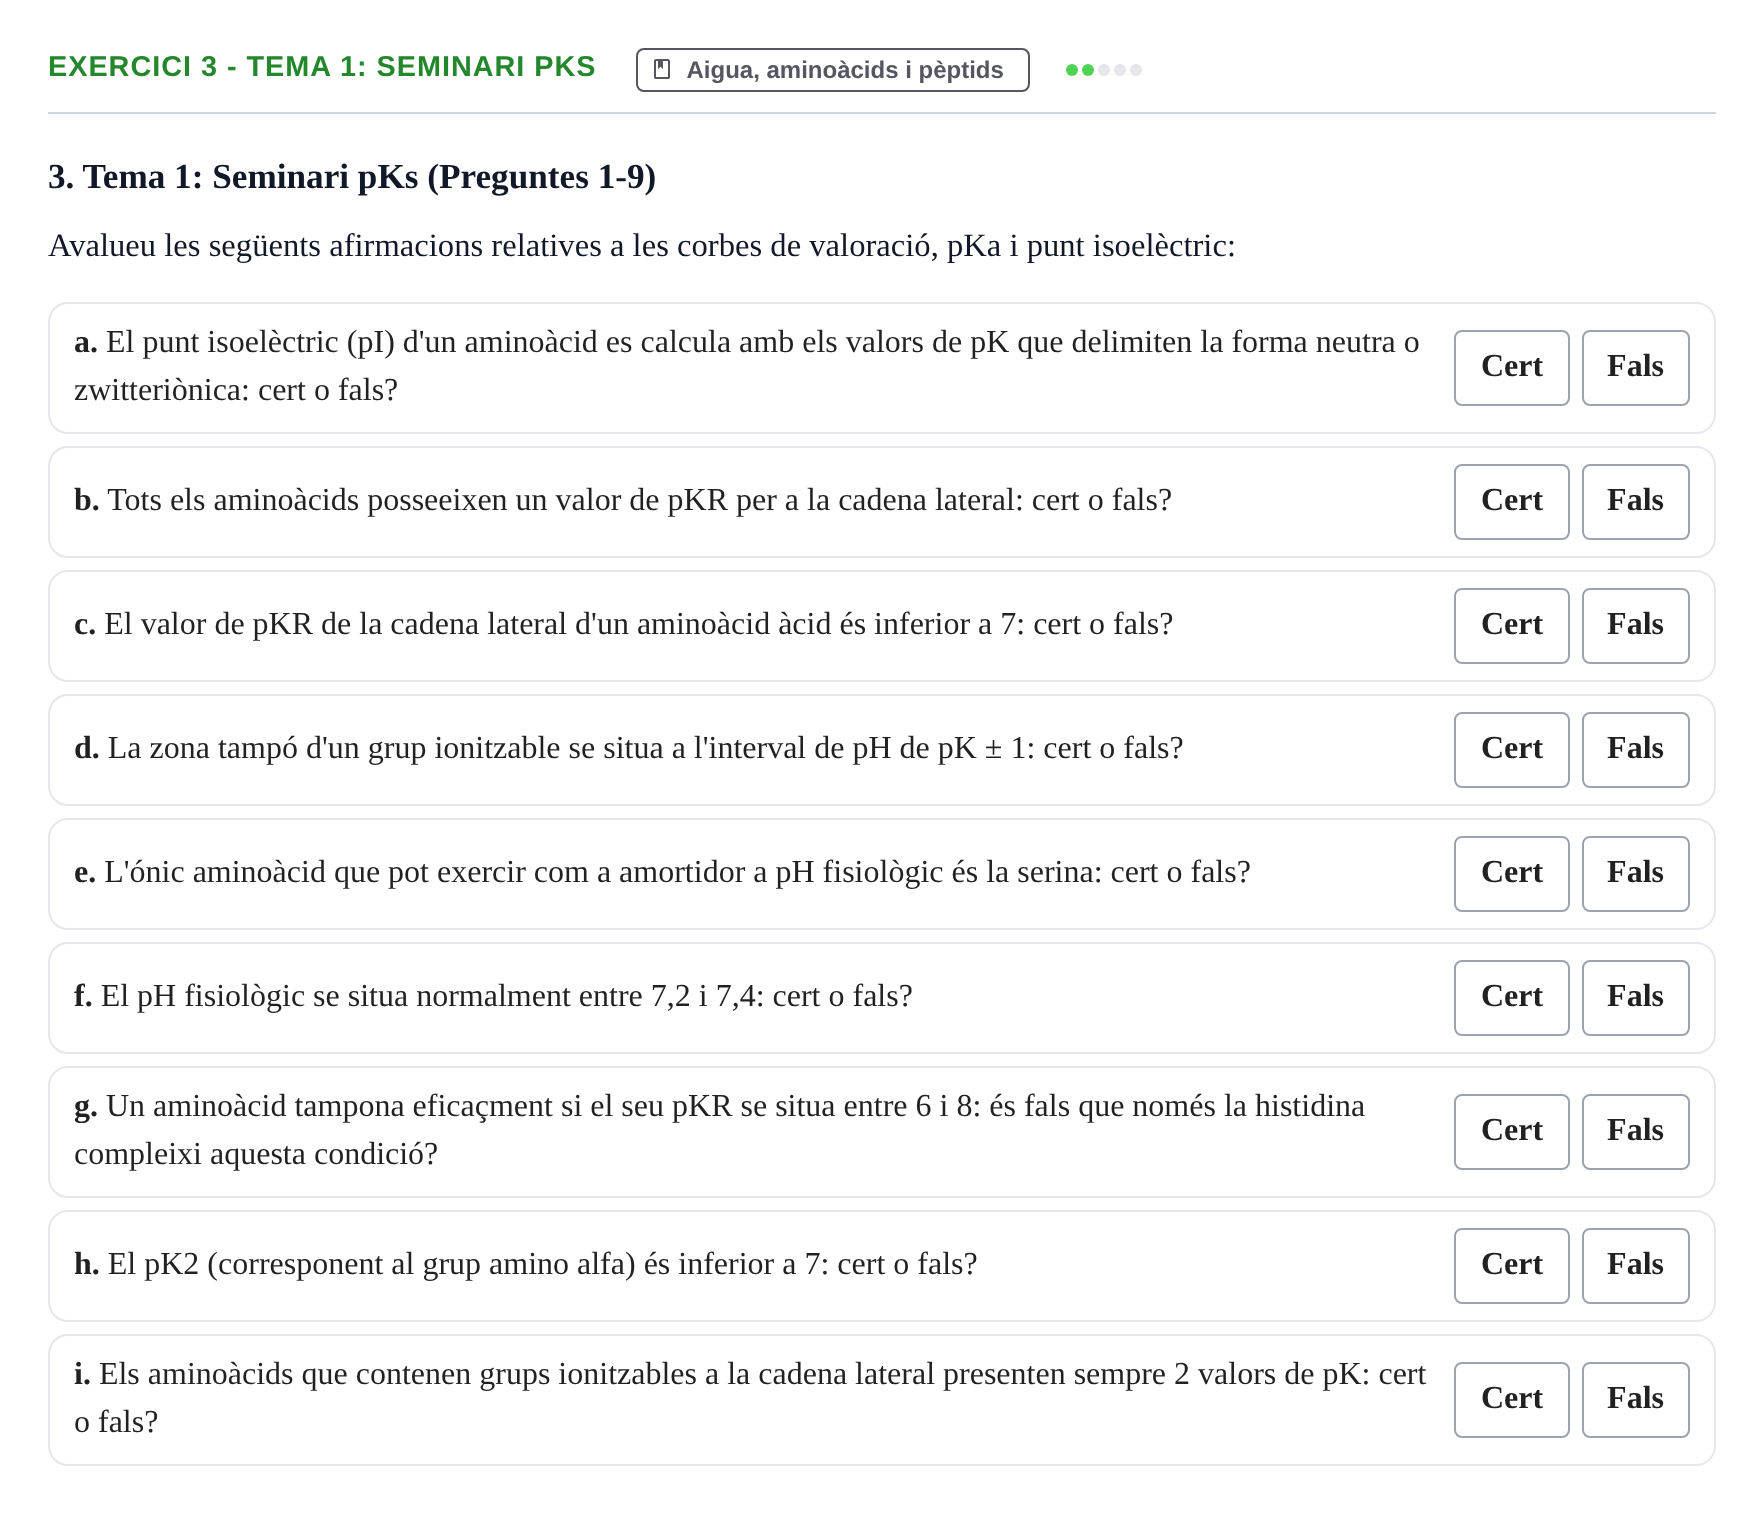This screenshot has width=1764, height=1514.
Task: Select Cert for statement i on 2 valors de pK
Action: pyautogui.click(x=1511, y=1399)
